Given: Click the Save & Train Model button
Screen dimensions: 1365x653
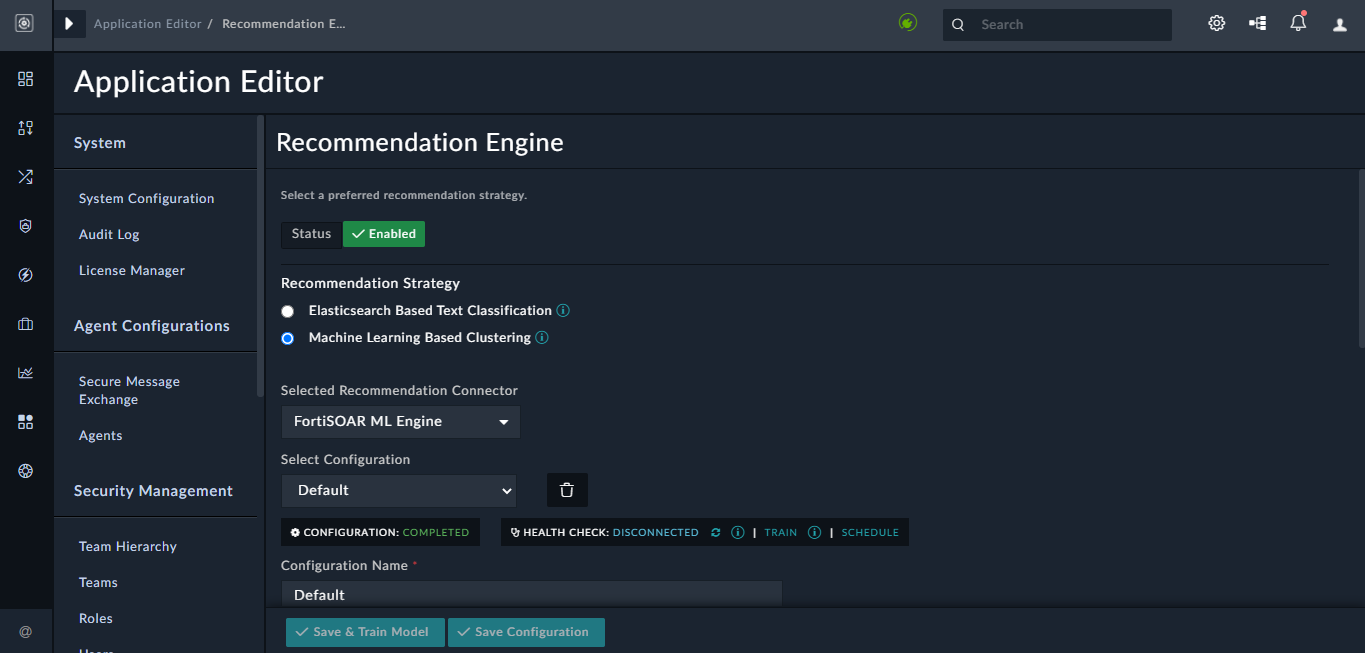Looking at the screenshot, I should (364, 631).
